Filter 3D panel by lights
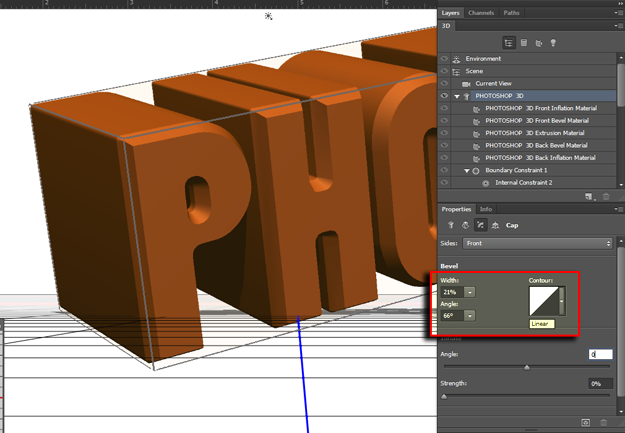Image resolution: width=625 pixels, height=433 pixels. 555,43
